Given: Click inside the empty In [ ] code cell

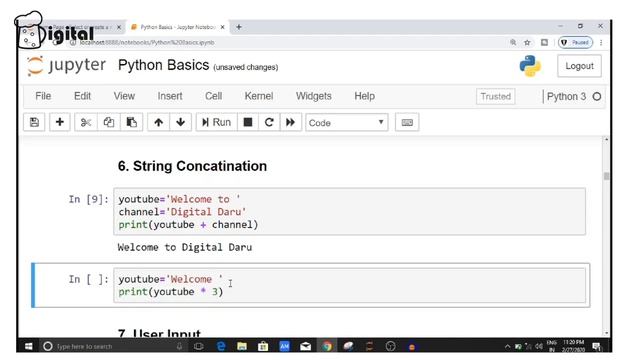Looking at the screenshot, I should coord(349,285).
